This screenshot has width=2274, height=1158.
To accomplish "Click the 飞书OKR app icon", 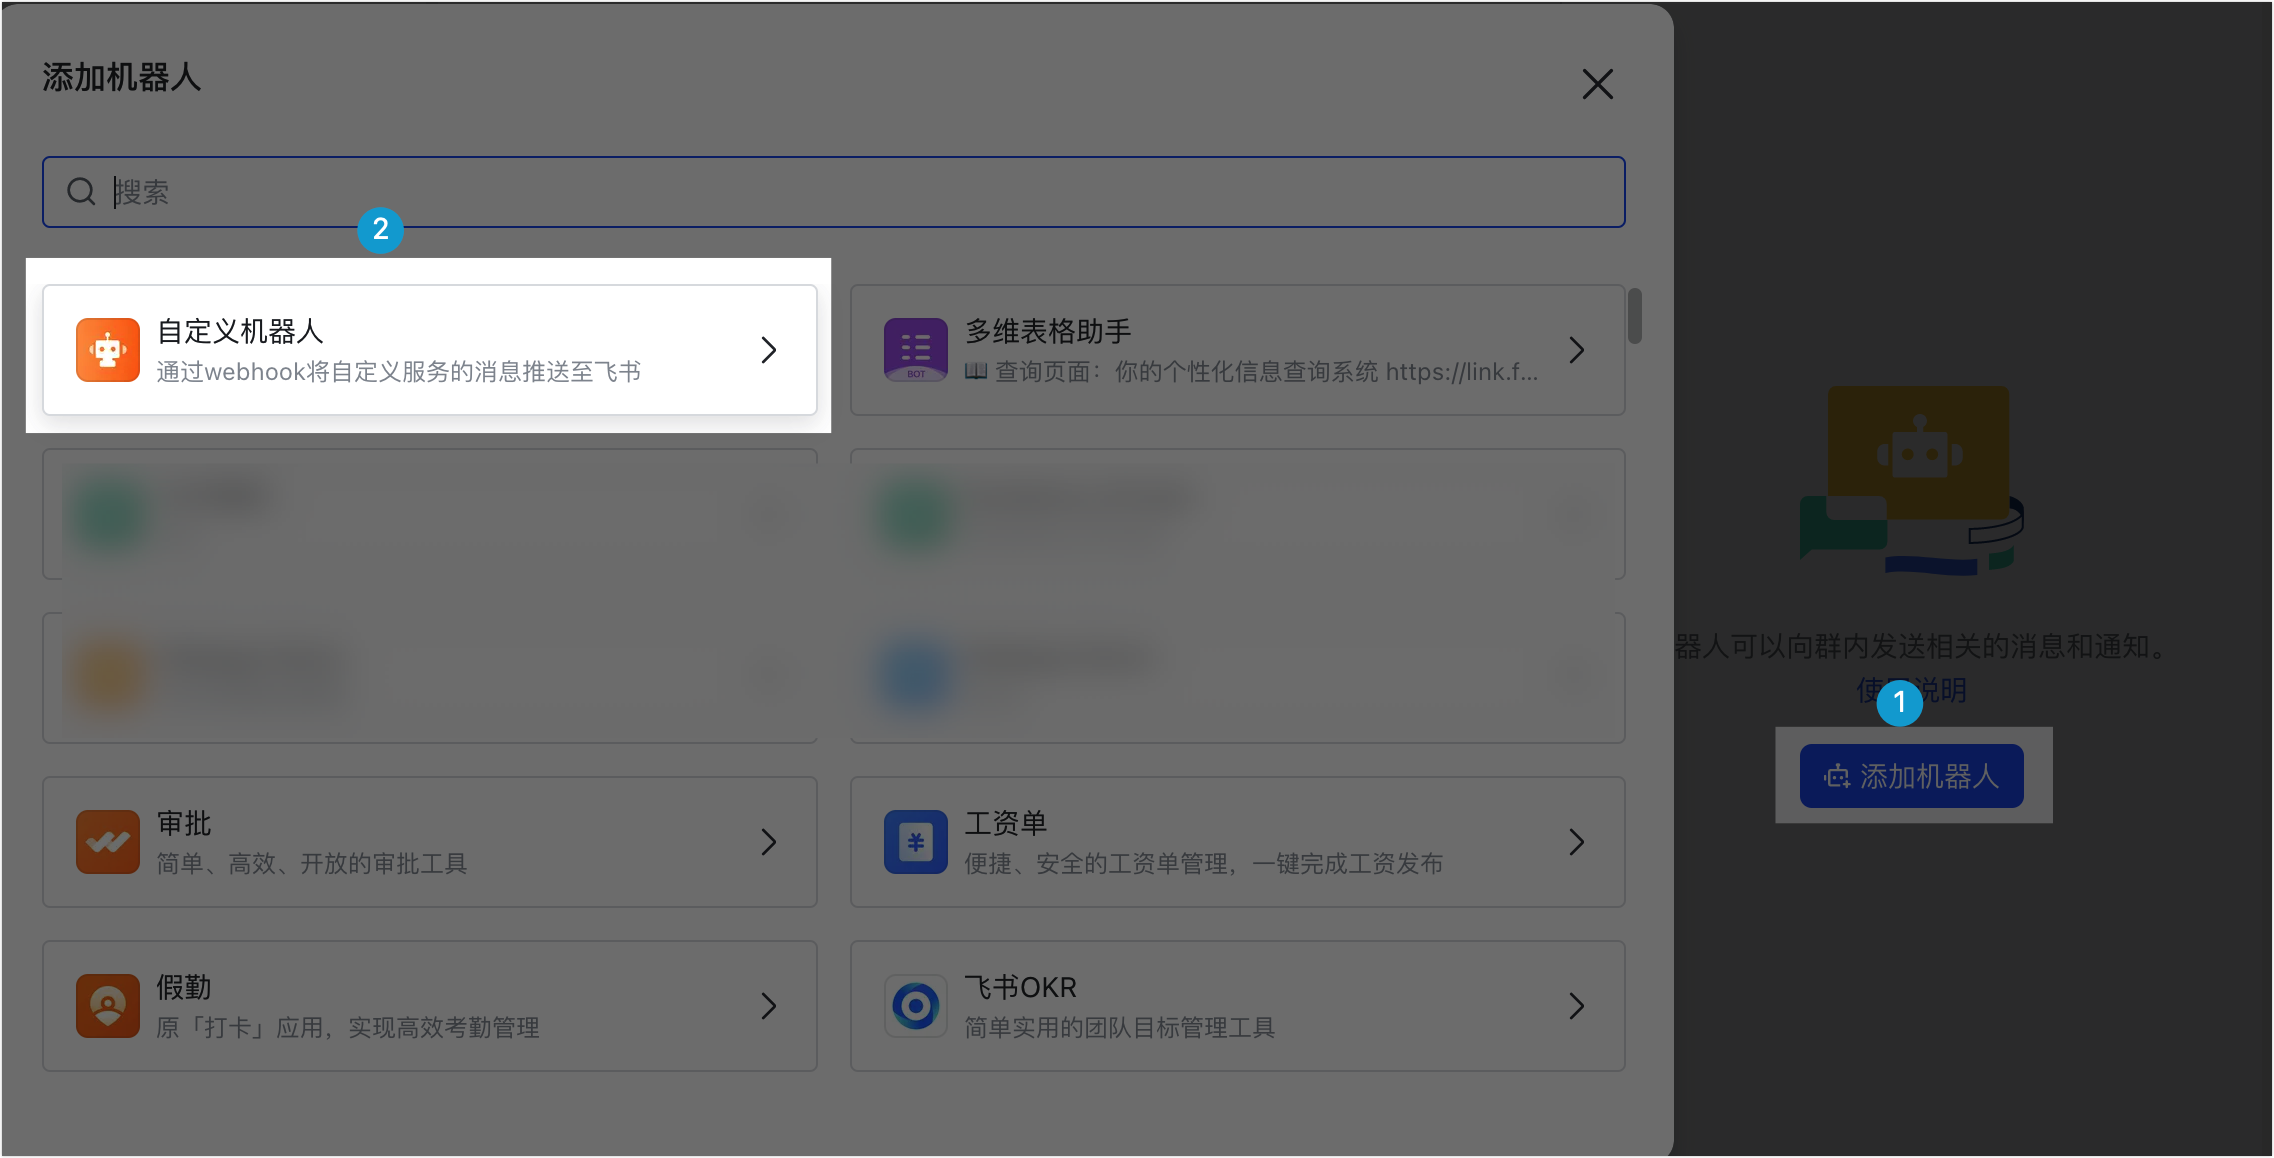I will [915, 1006].
